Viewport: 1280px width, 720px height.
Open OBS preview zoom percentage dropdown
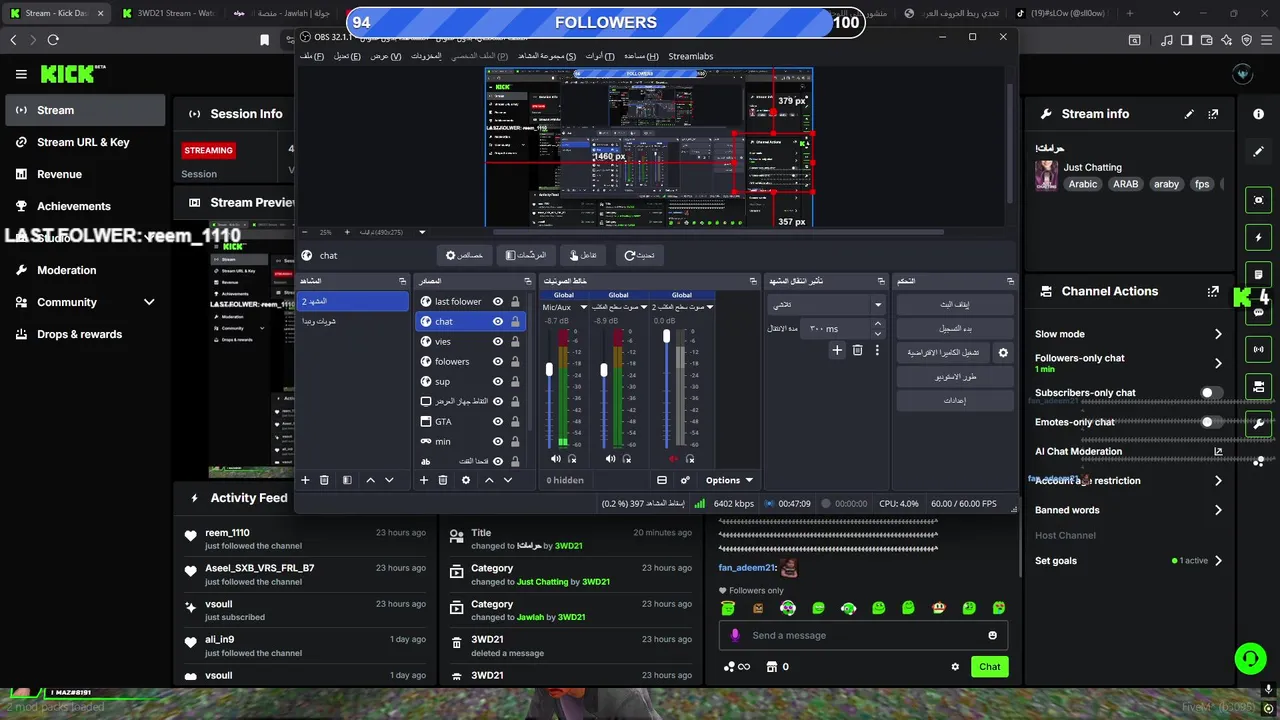422,232
